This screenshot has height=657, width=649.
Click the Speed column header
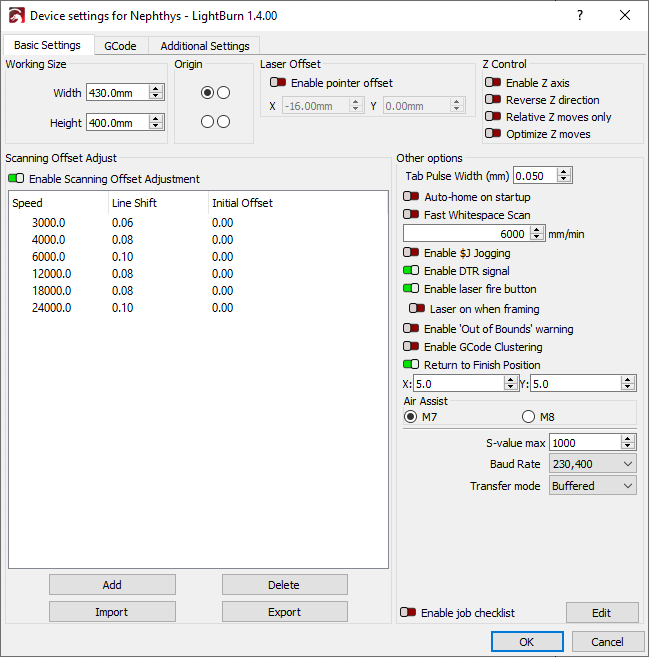click(x=59, y=203)
